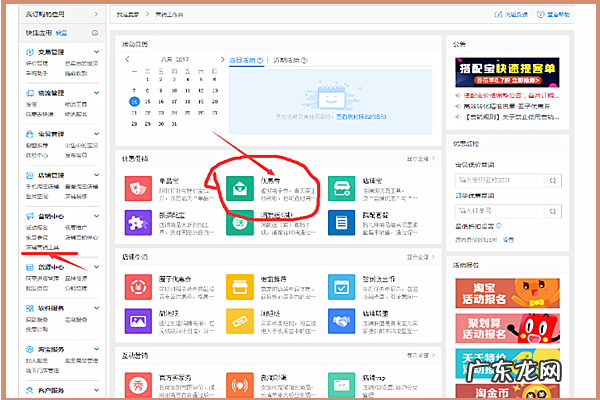Open 发布宝贝 in sidebar
This screenshot has width=600, height=400.
76,155
